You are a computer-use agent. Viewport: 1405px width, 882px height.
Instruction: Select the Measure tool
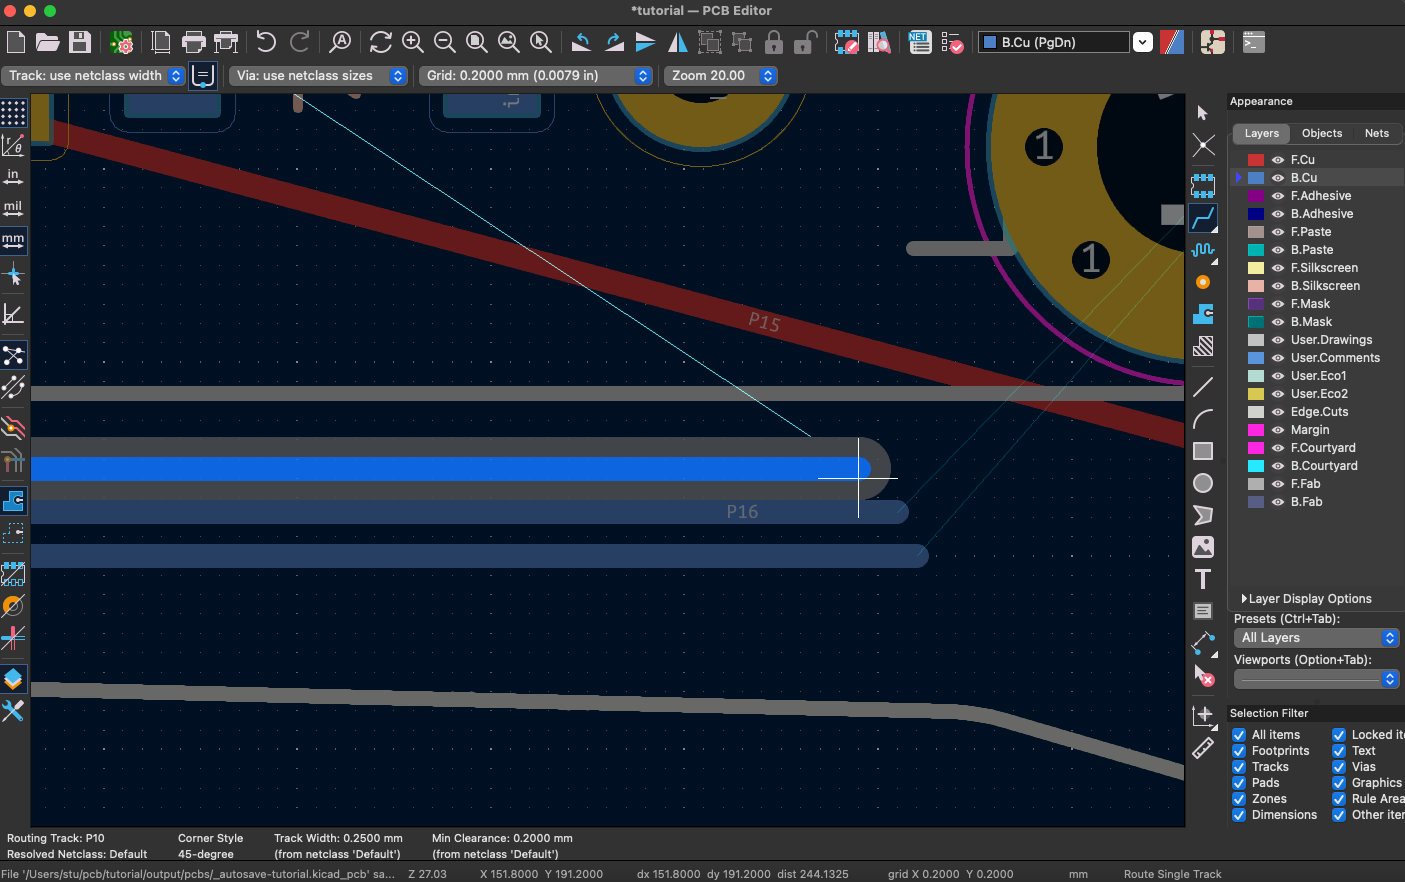[1203, 747]
